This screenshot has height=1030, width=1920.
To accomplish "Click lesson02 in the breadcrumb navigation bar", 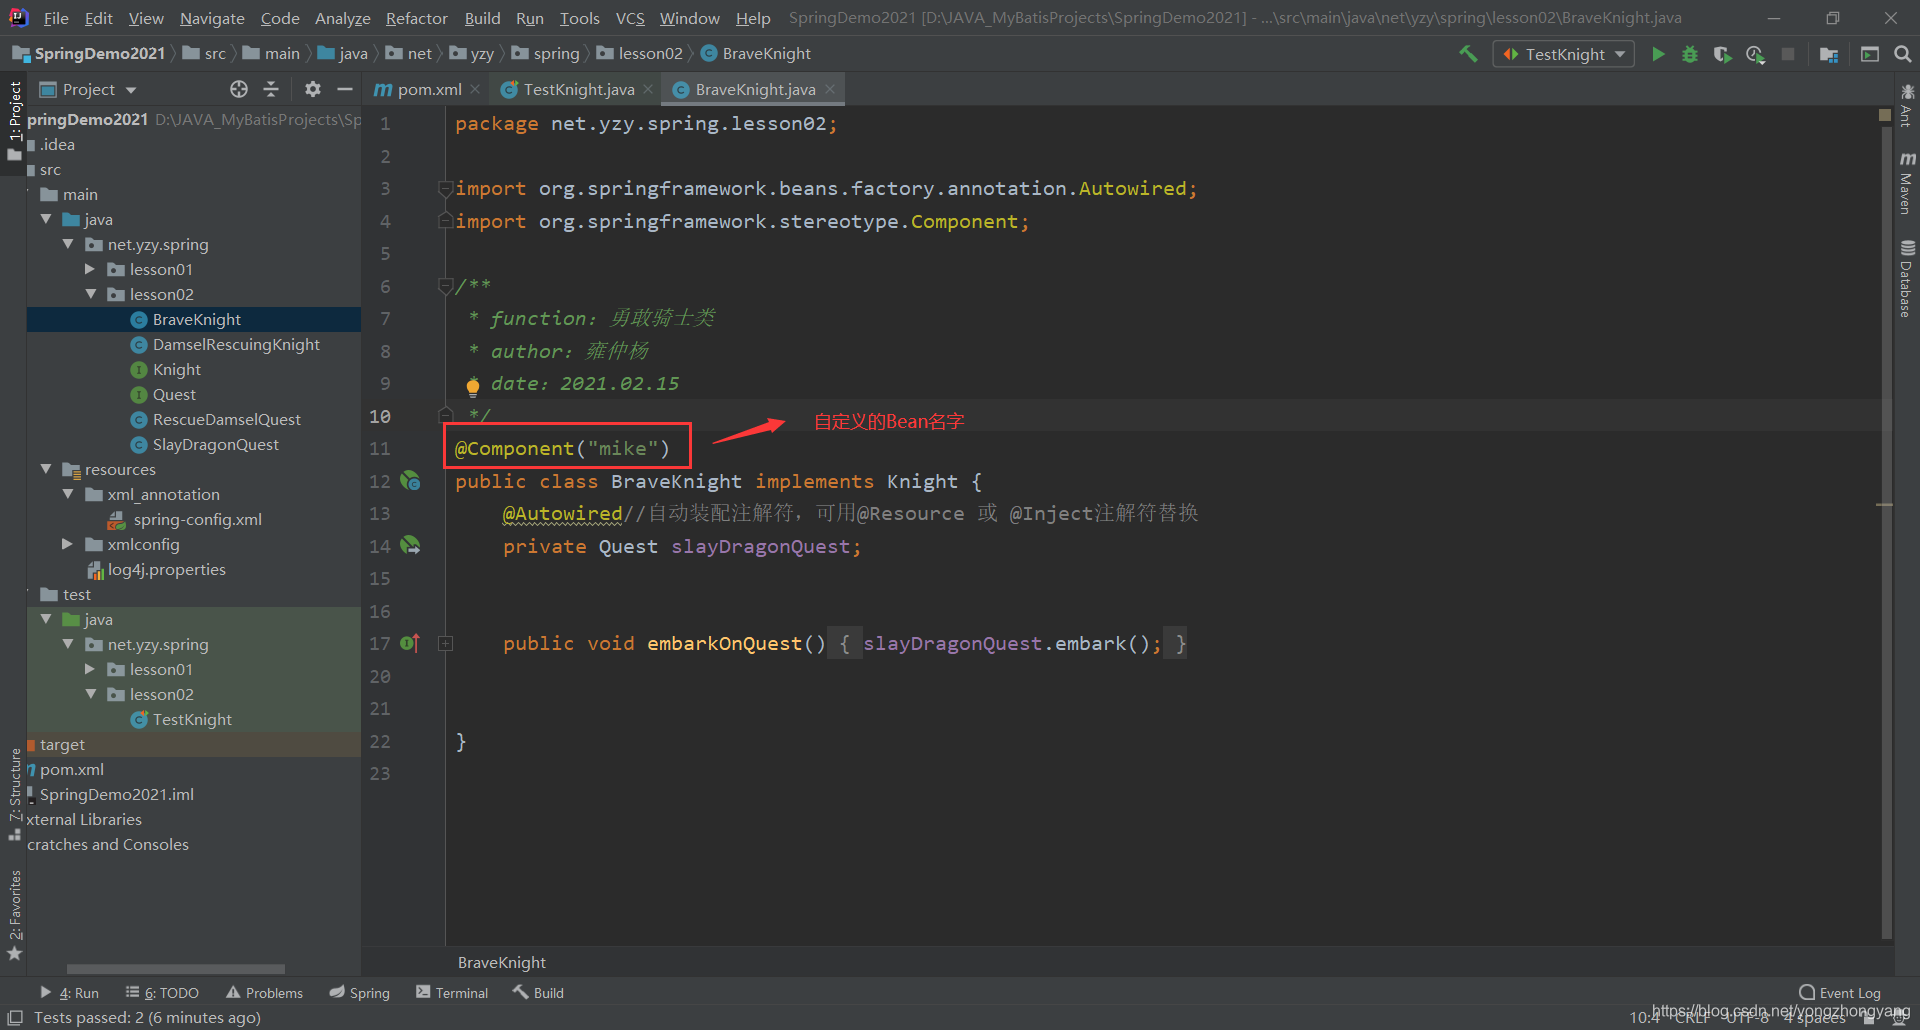I will click(x=640, y=54).
